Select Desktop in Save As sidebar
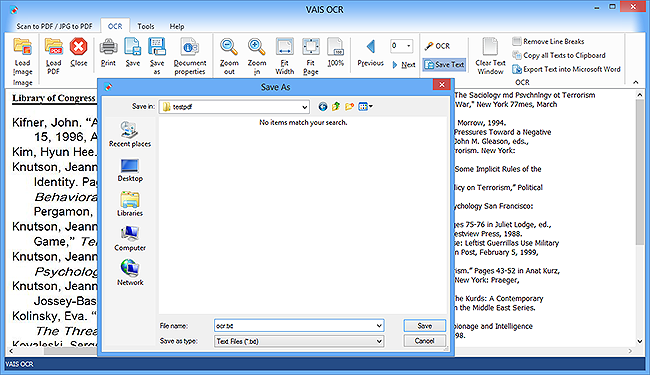The width and height of the screenshot is (650, 375). (x=130, y=170)
